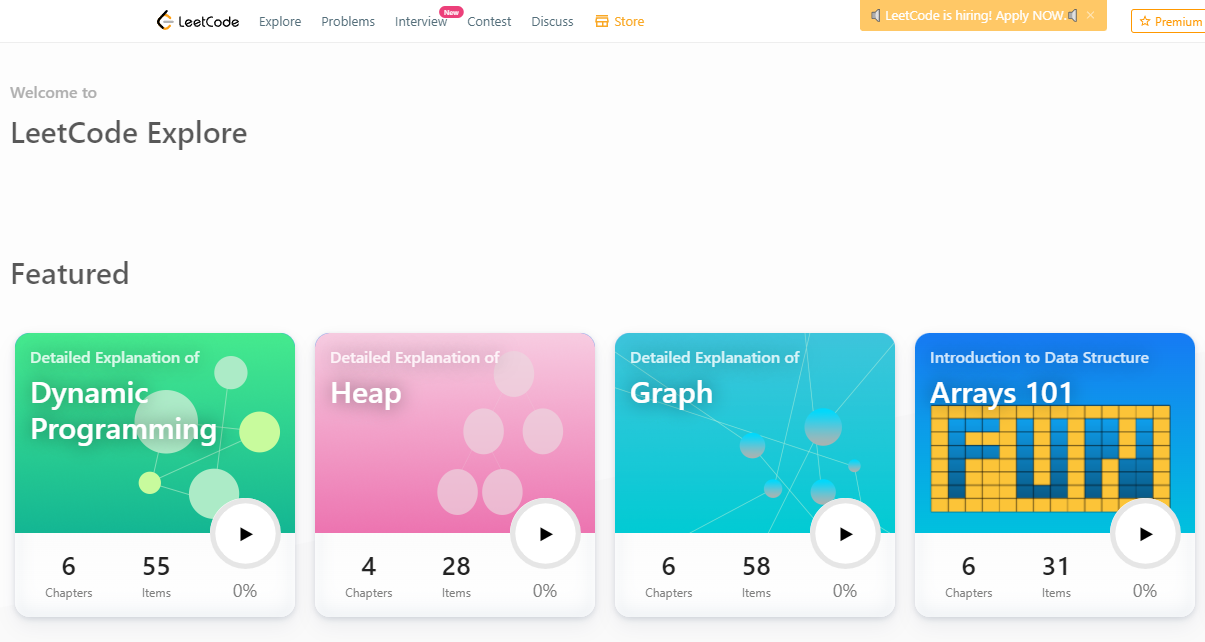Click the Store shop icon
Viewport: 1205px width, 642px height.
tap(602, 22)
